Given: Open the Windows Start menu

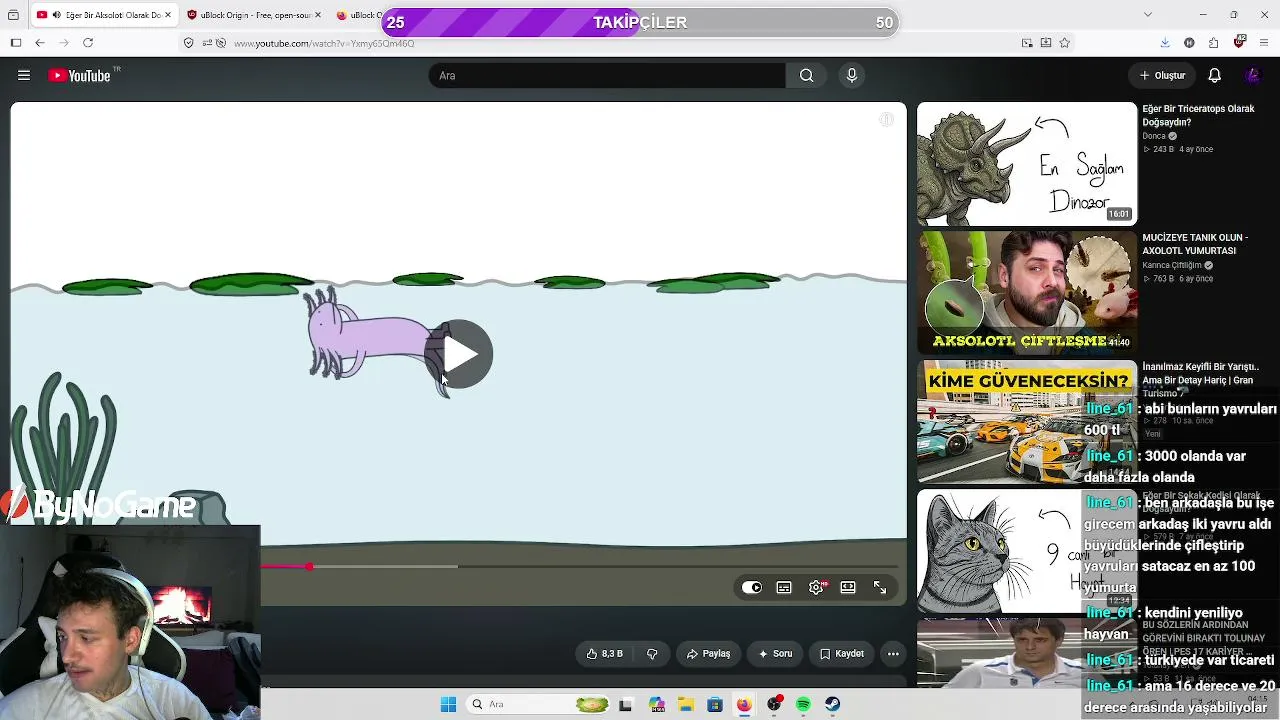Looking at the screenshot, I should pos(448,704).
